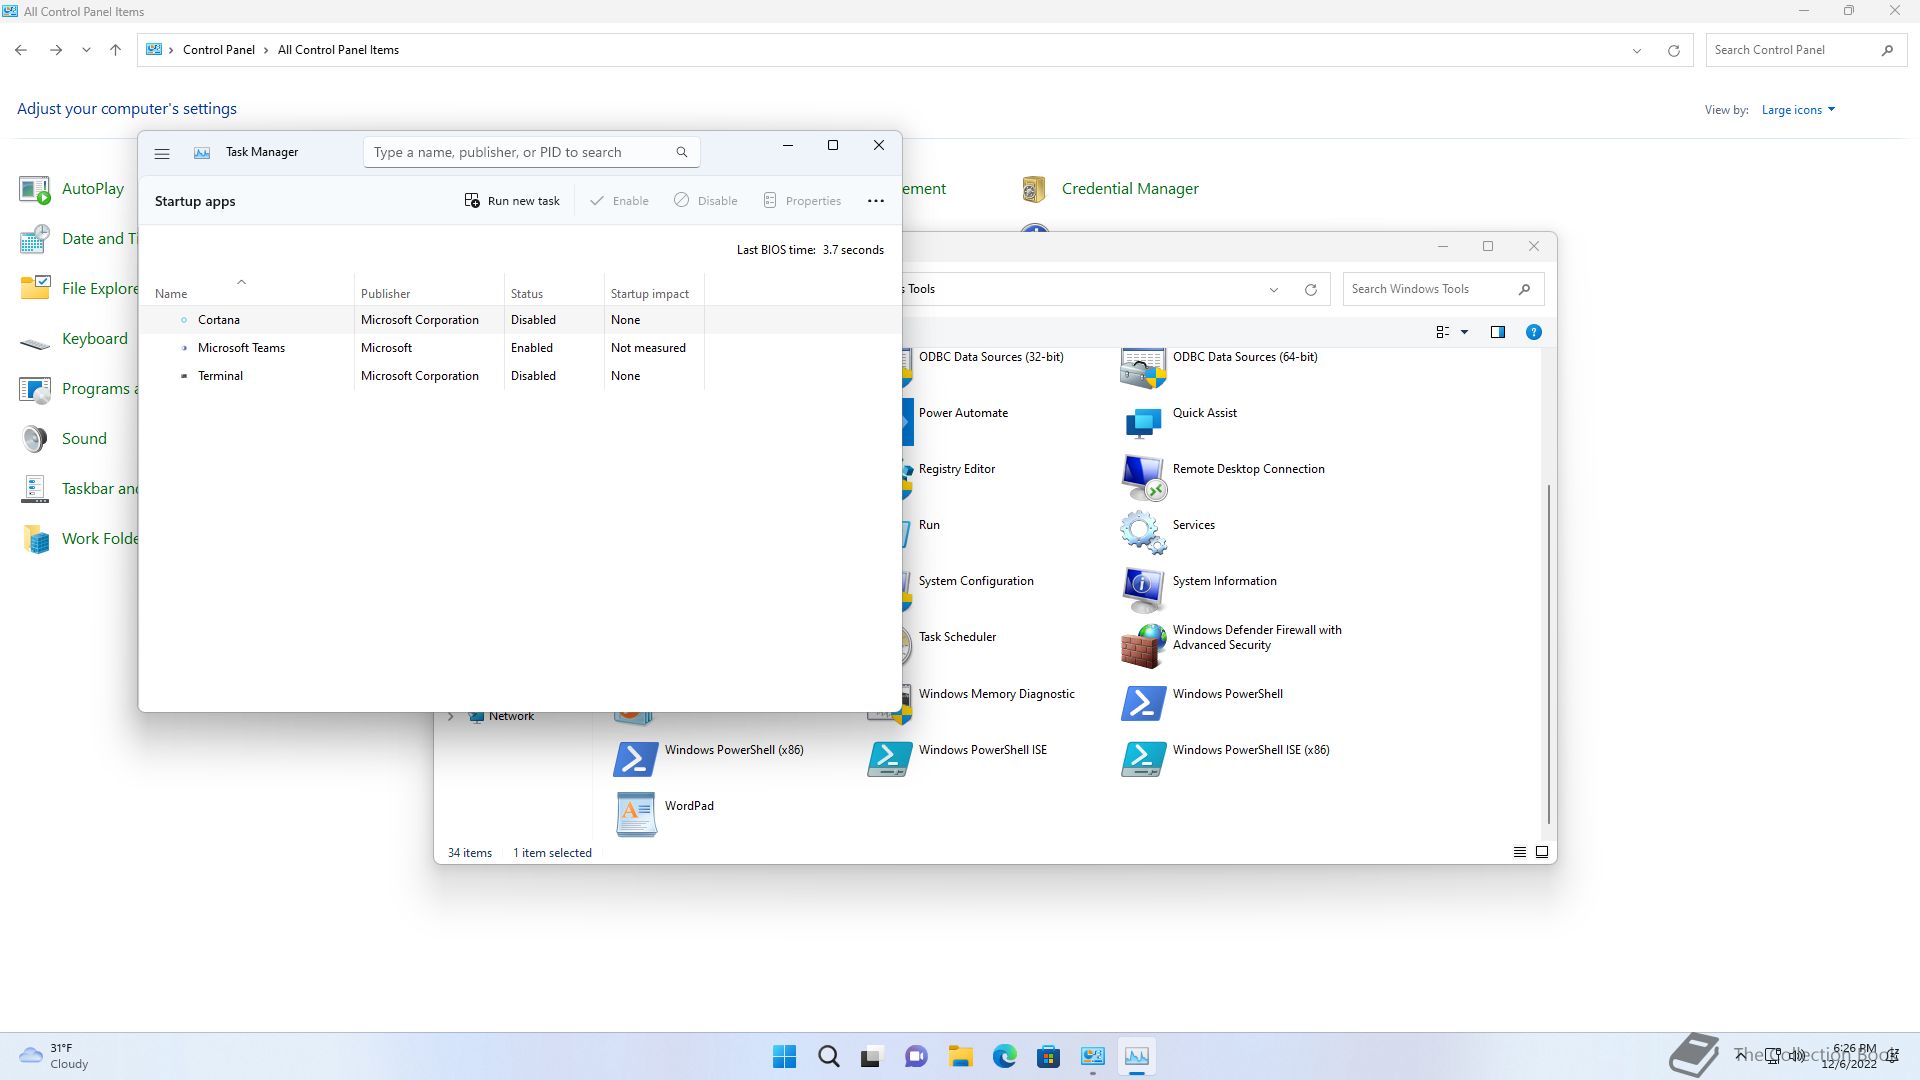Select the Terminal startup row
1920x1080 pixels.
click(520, 376)
